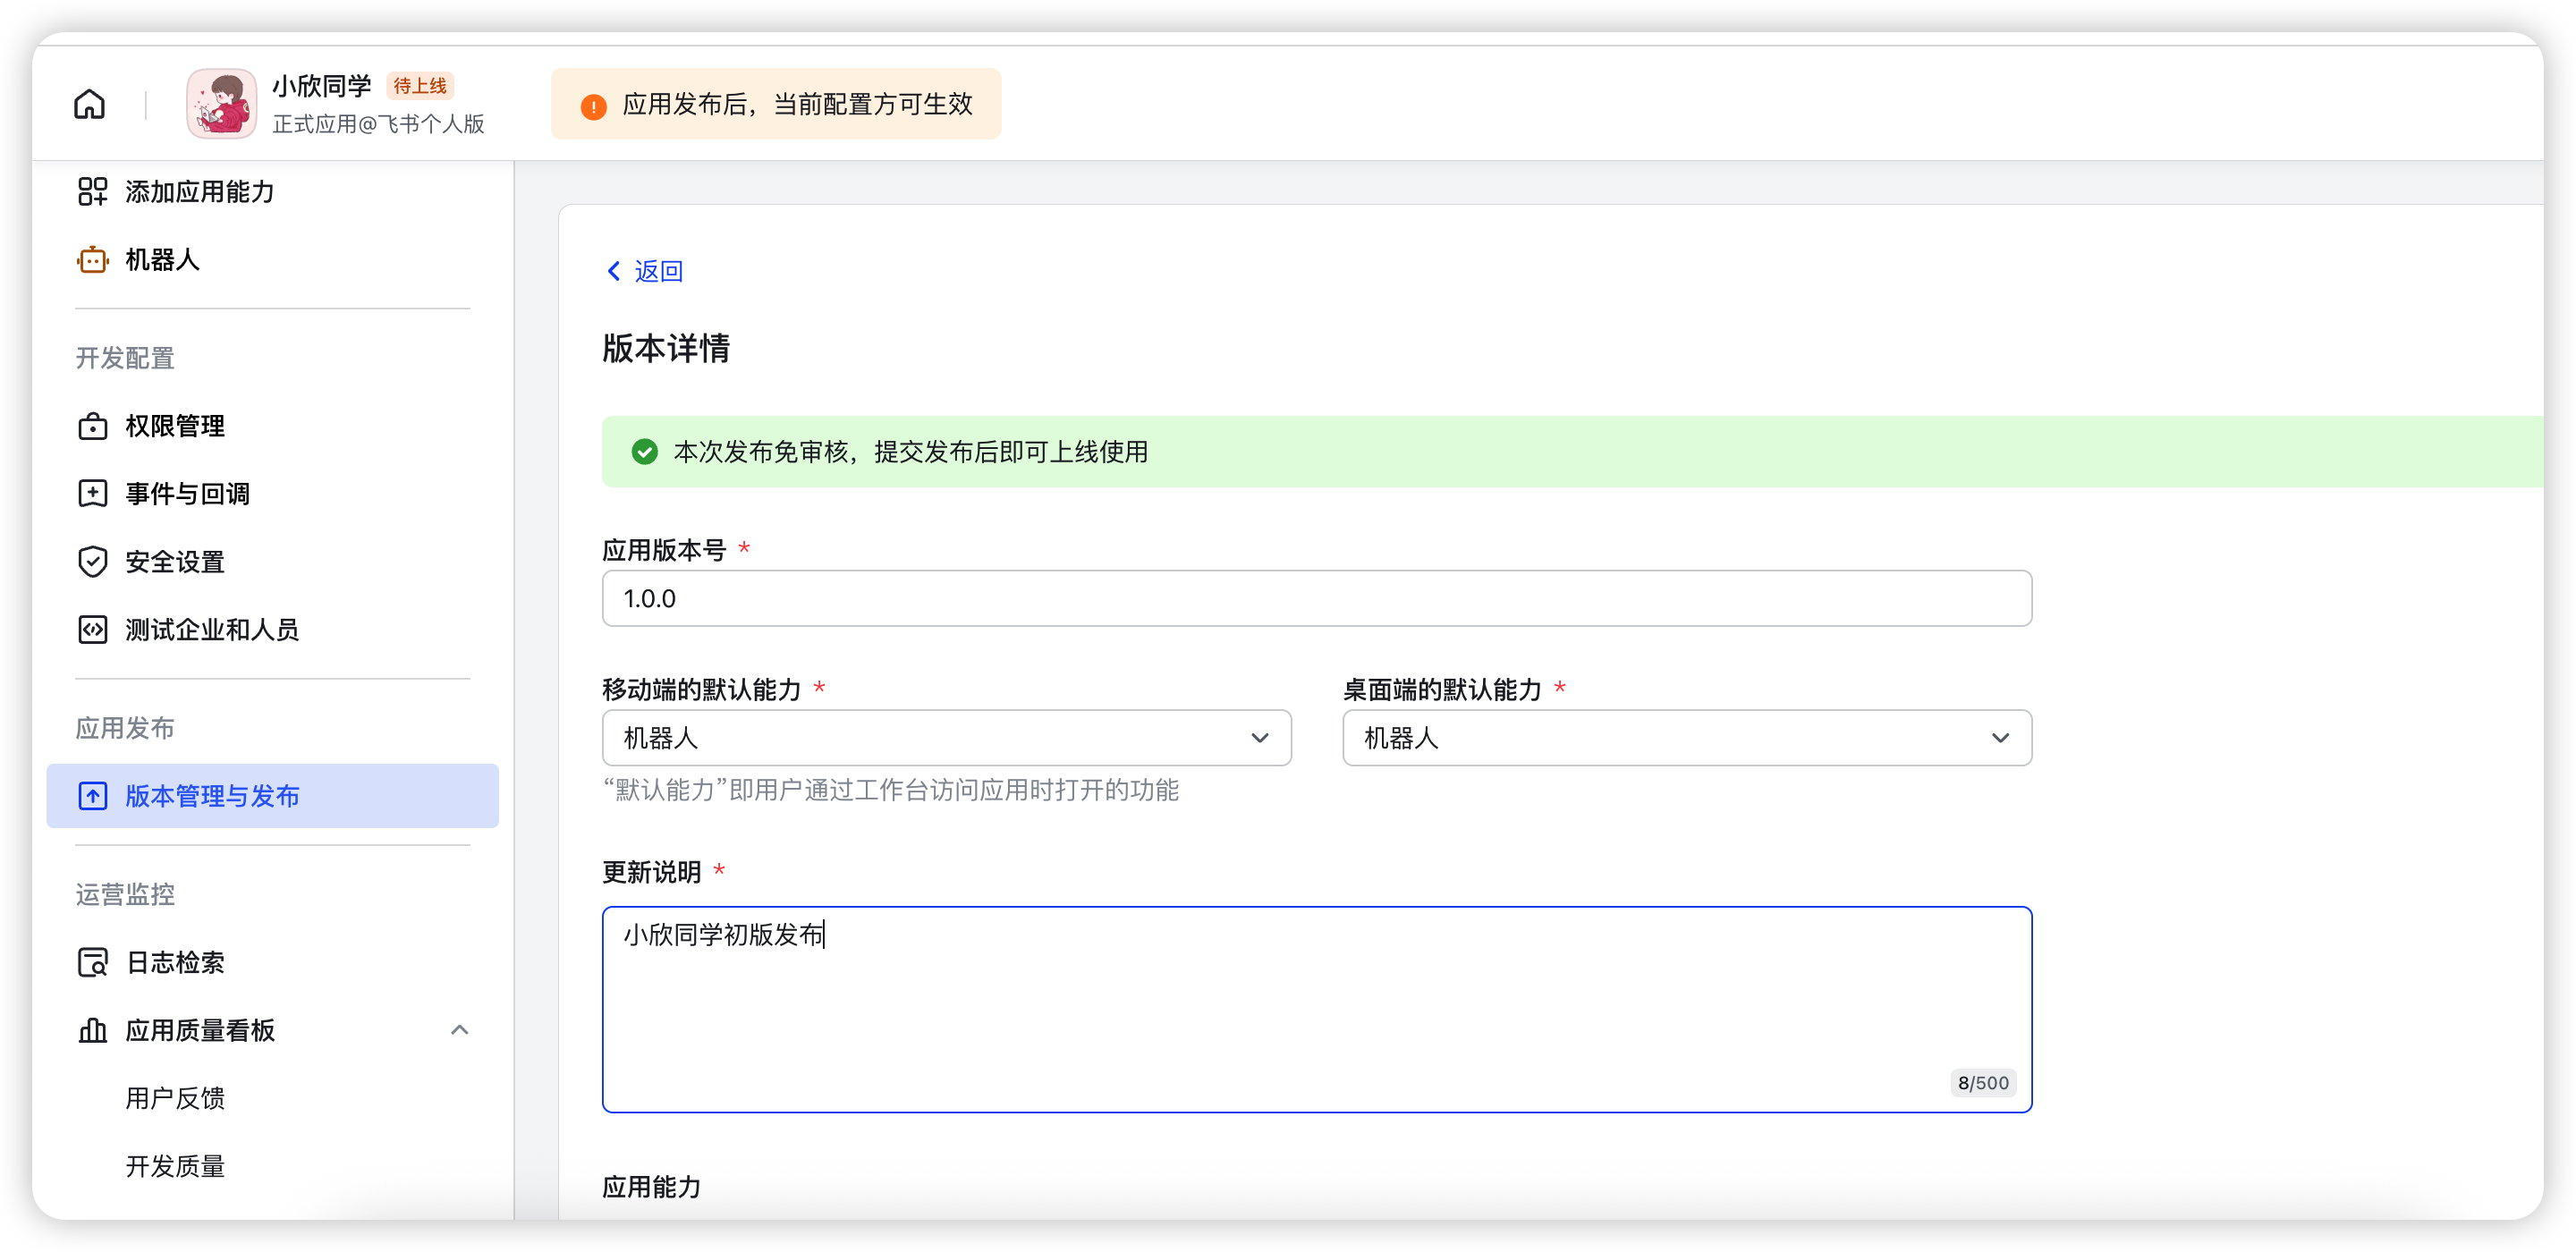Click the 机器人 robot icon in sidebar
The image size is (2576, 1252).
[x=92, y=260]
